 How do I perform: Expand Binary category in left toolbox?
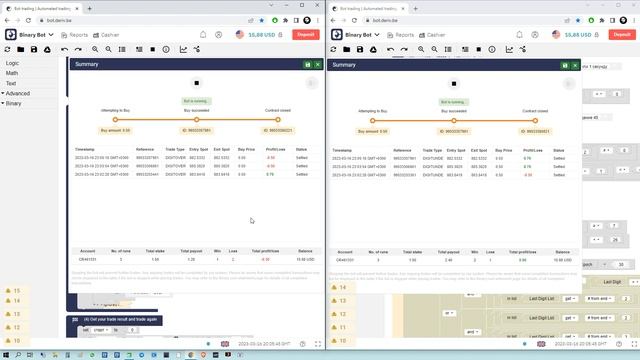11,104
